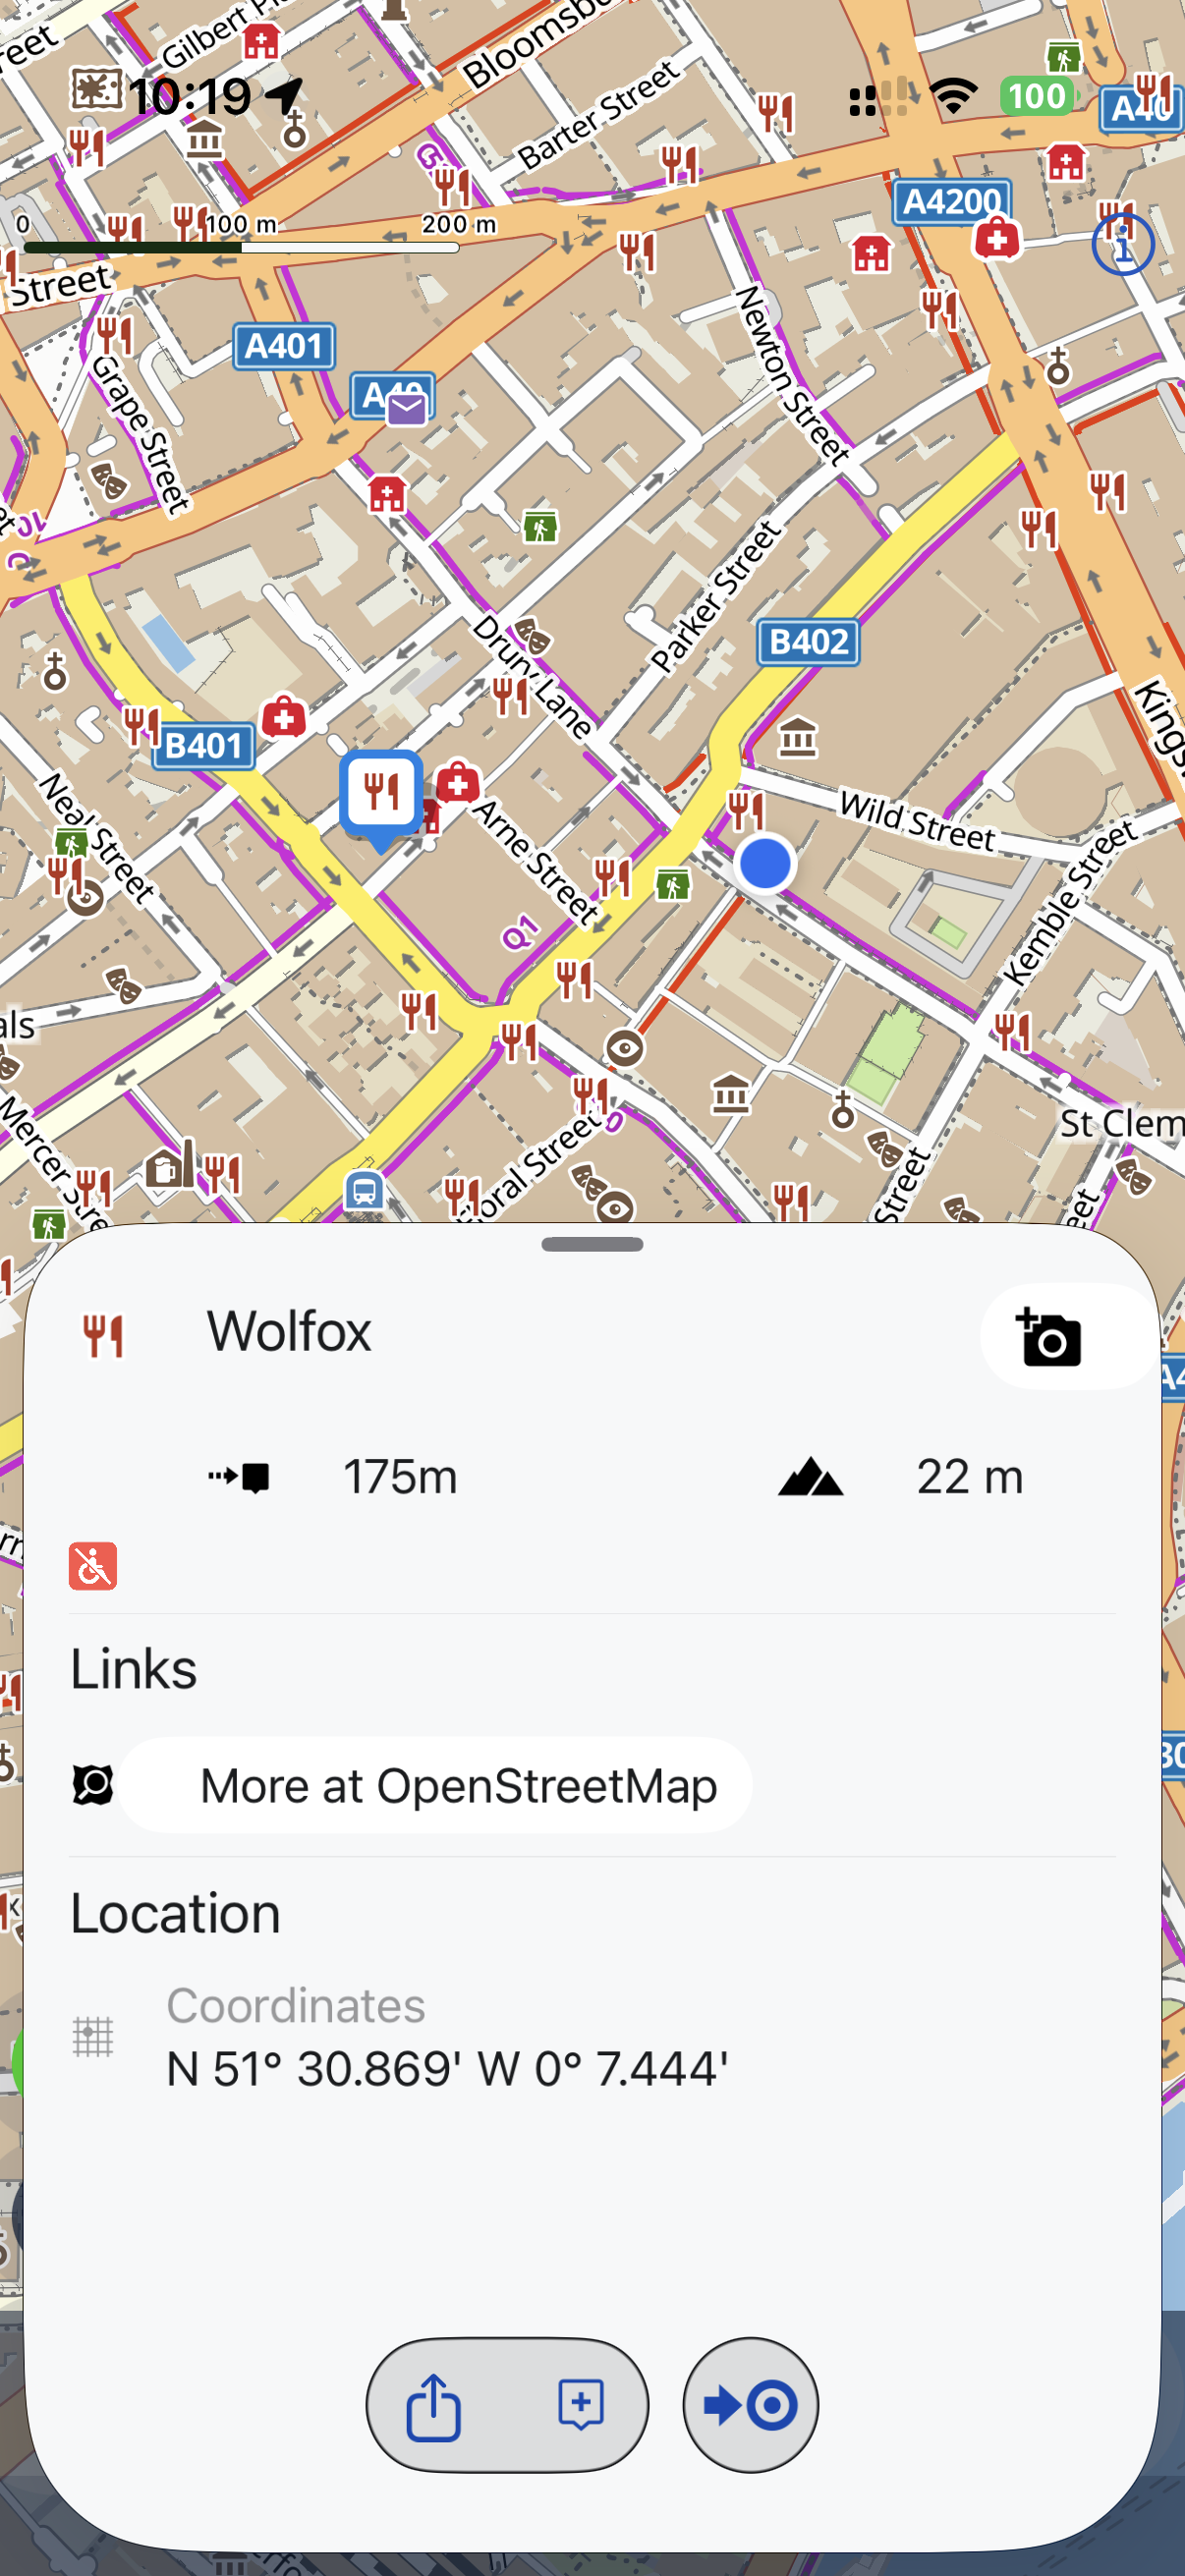
Task: Tap the purple mail post office icon
Action: point(406,409)
